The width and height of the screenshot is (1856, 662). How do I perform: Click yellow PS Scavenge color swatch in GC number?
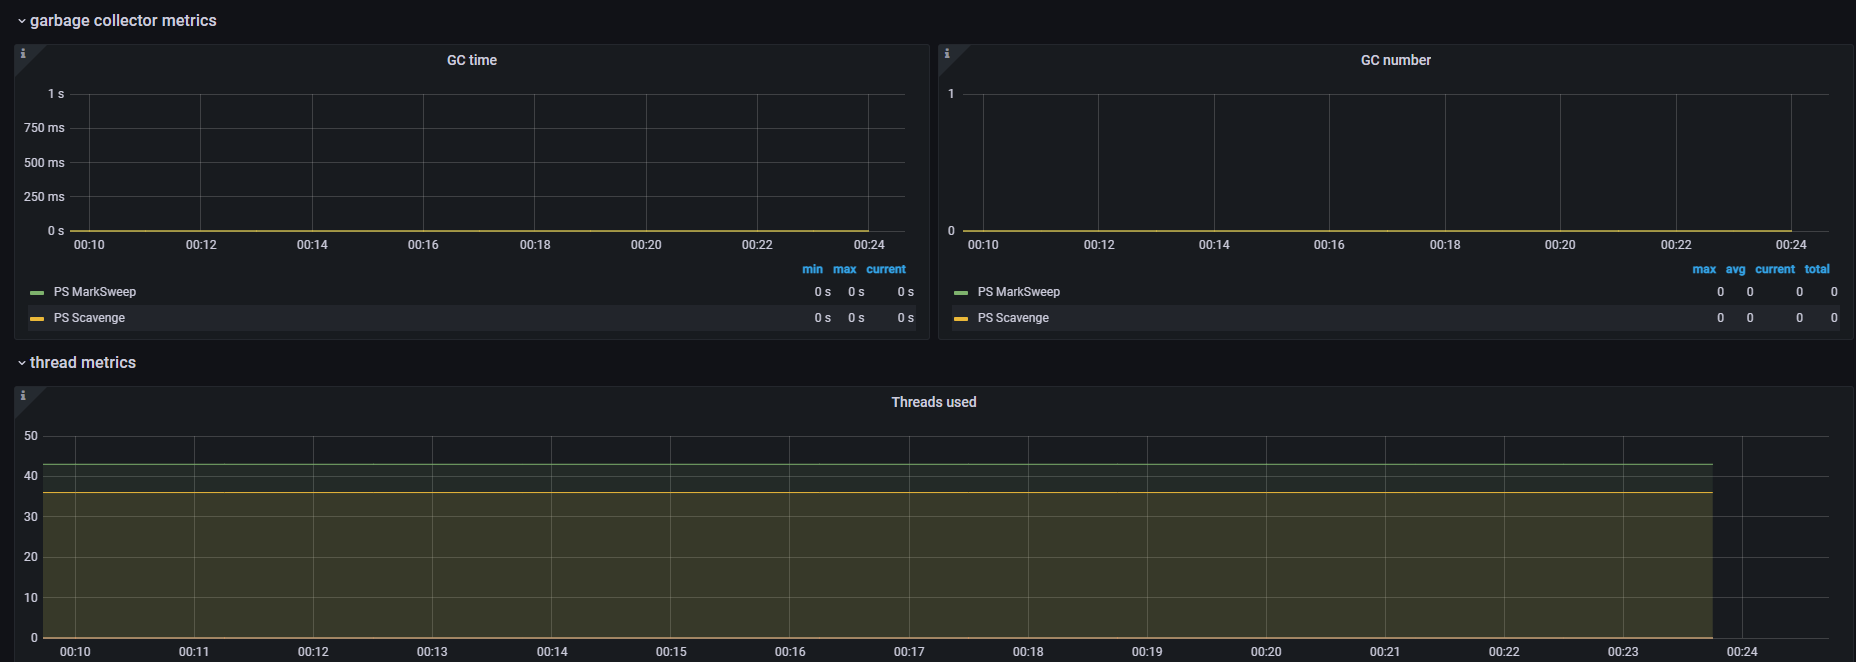pyautogui.click(x=961, y=319)
